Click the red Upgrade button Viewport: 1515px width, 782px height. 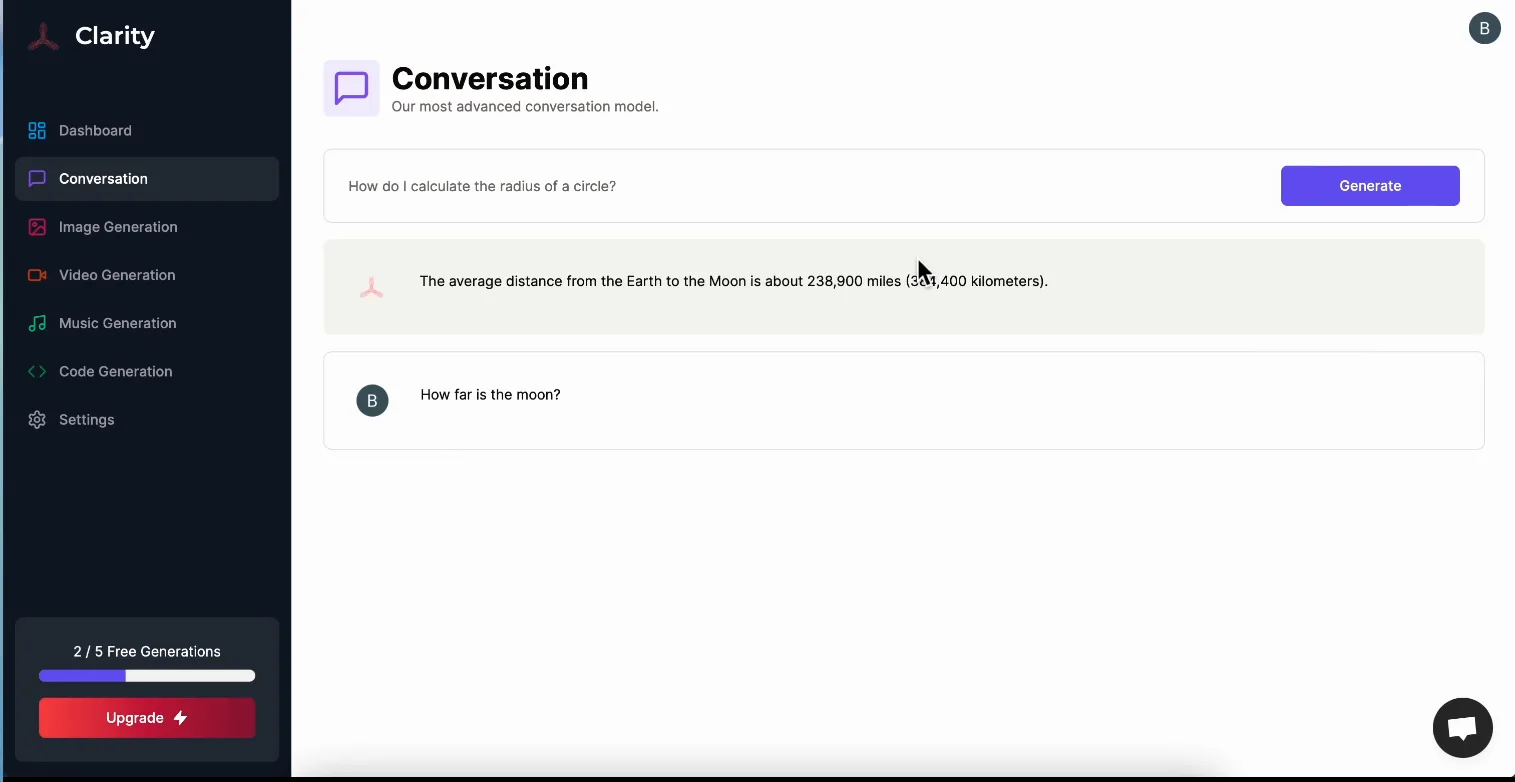(147, 718)
